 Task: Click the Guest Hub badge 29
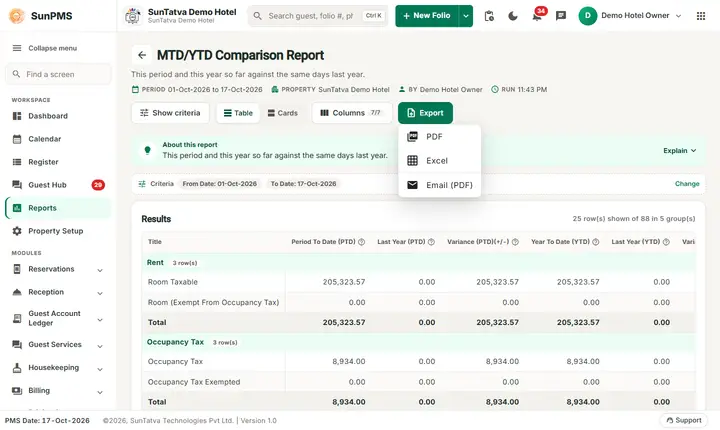(x=98, y=185)
